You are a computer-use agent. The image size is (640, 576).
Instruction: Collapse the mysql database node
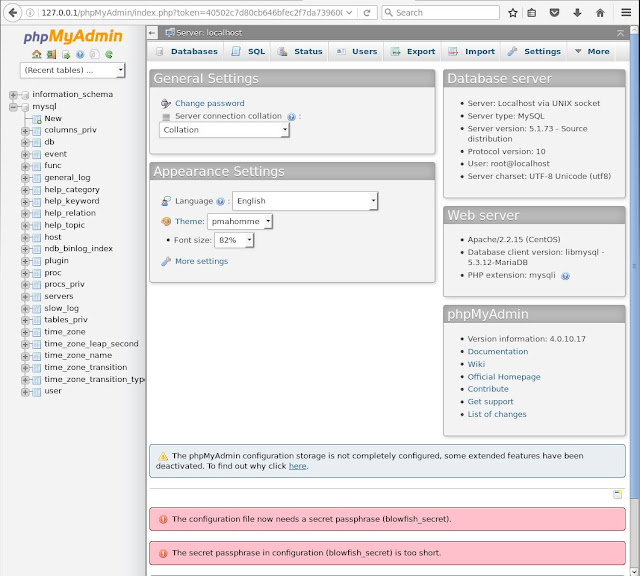(13, 107)
